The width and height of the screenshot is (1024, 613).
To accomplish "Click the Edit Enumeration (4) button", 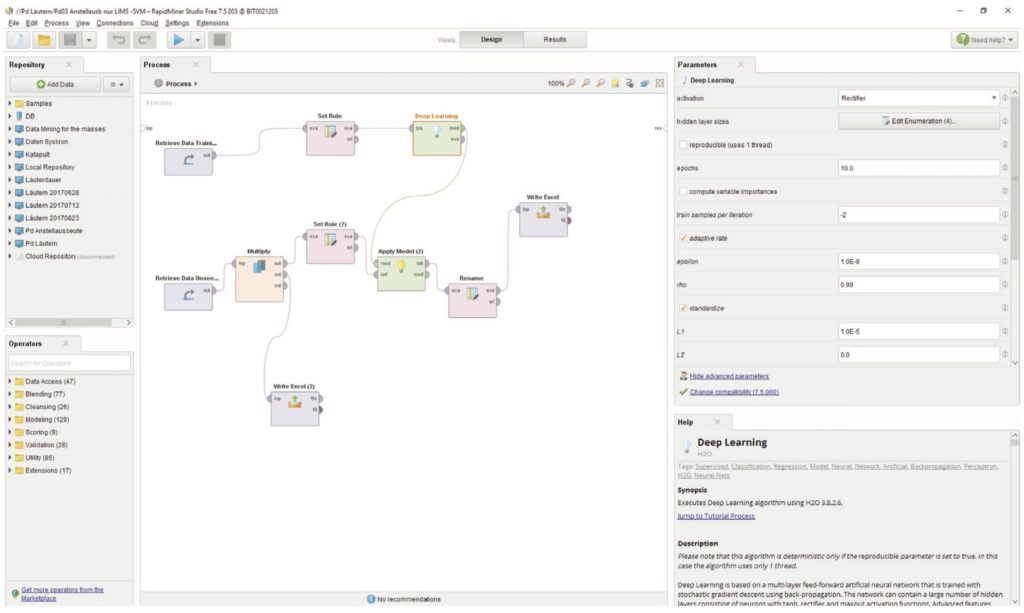I will click(x=918, y=121).
